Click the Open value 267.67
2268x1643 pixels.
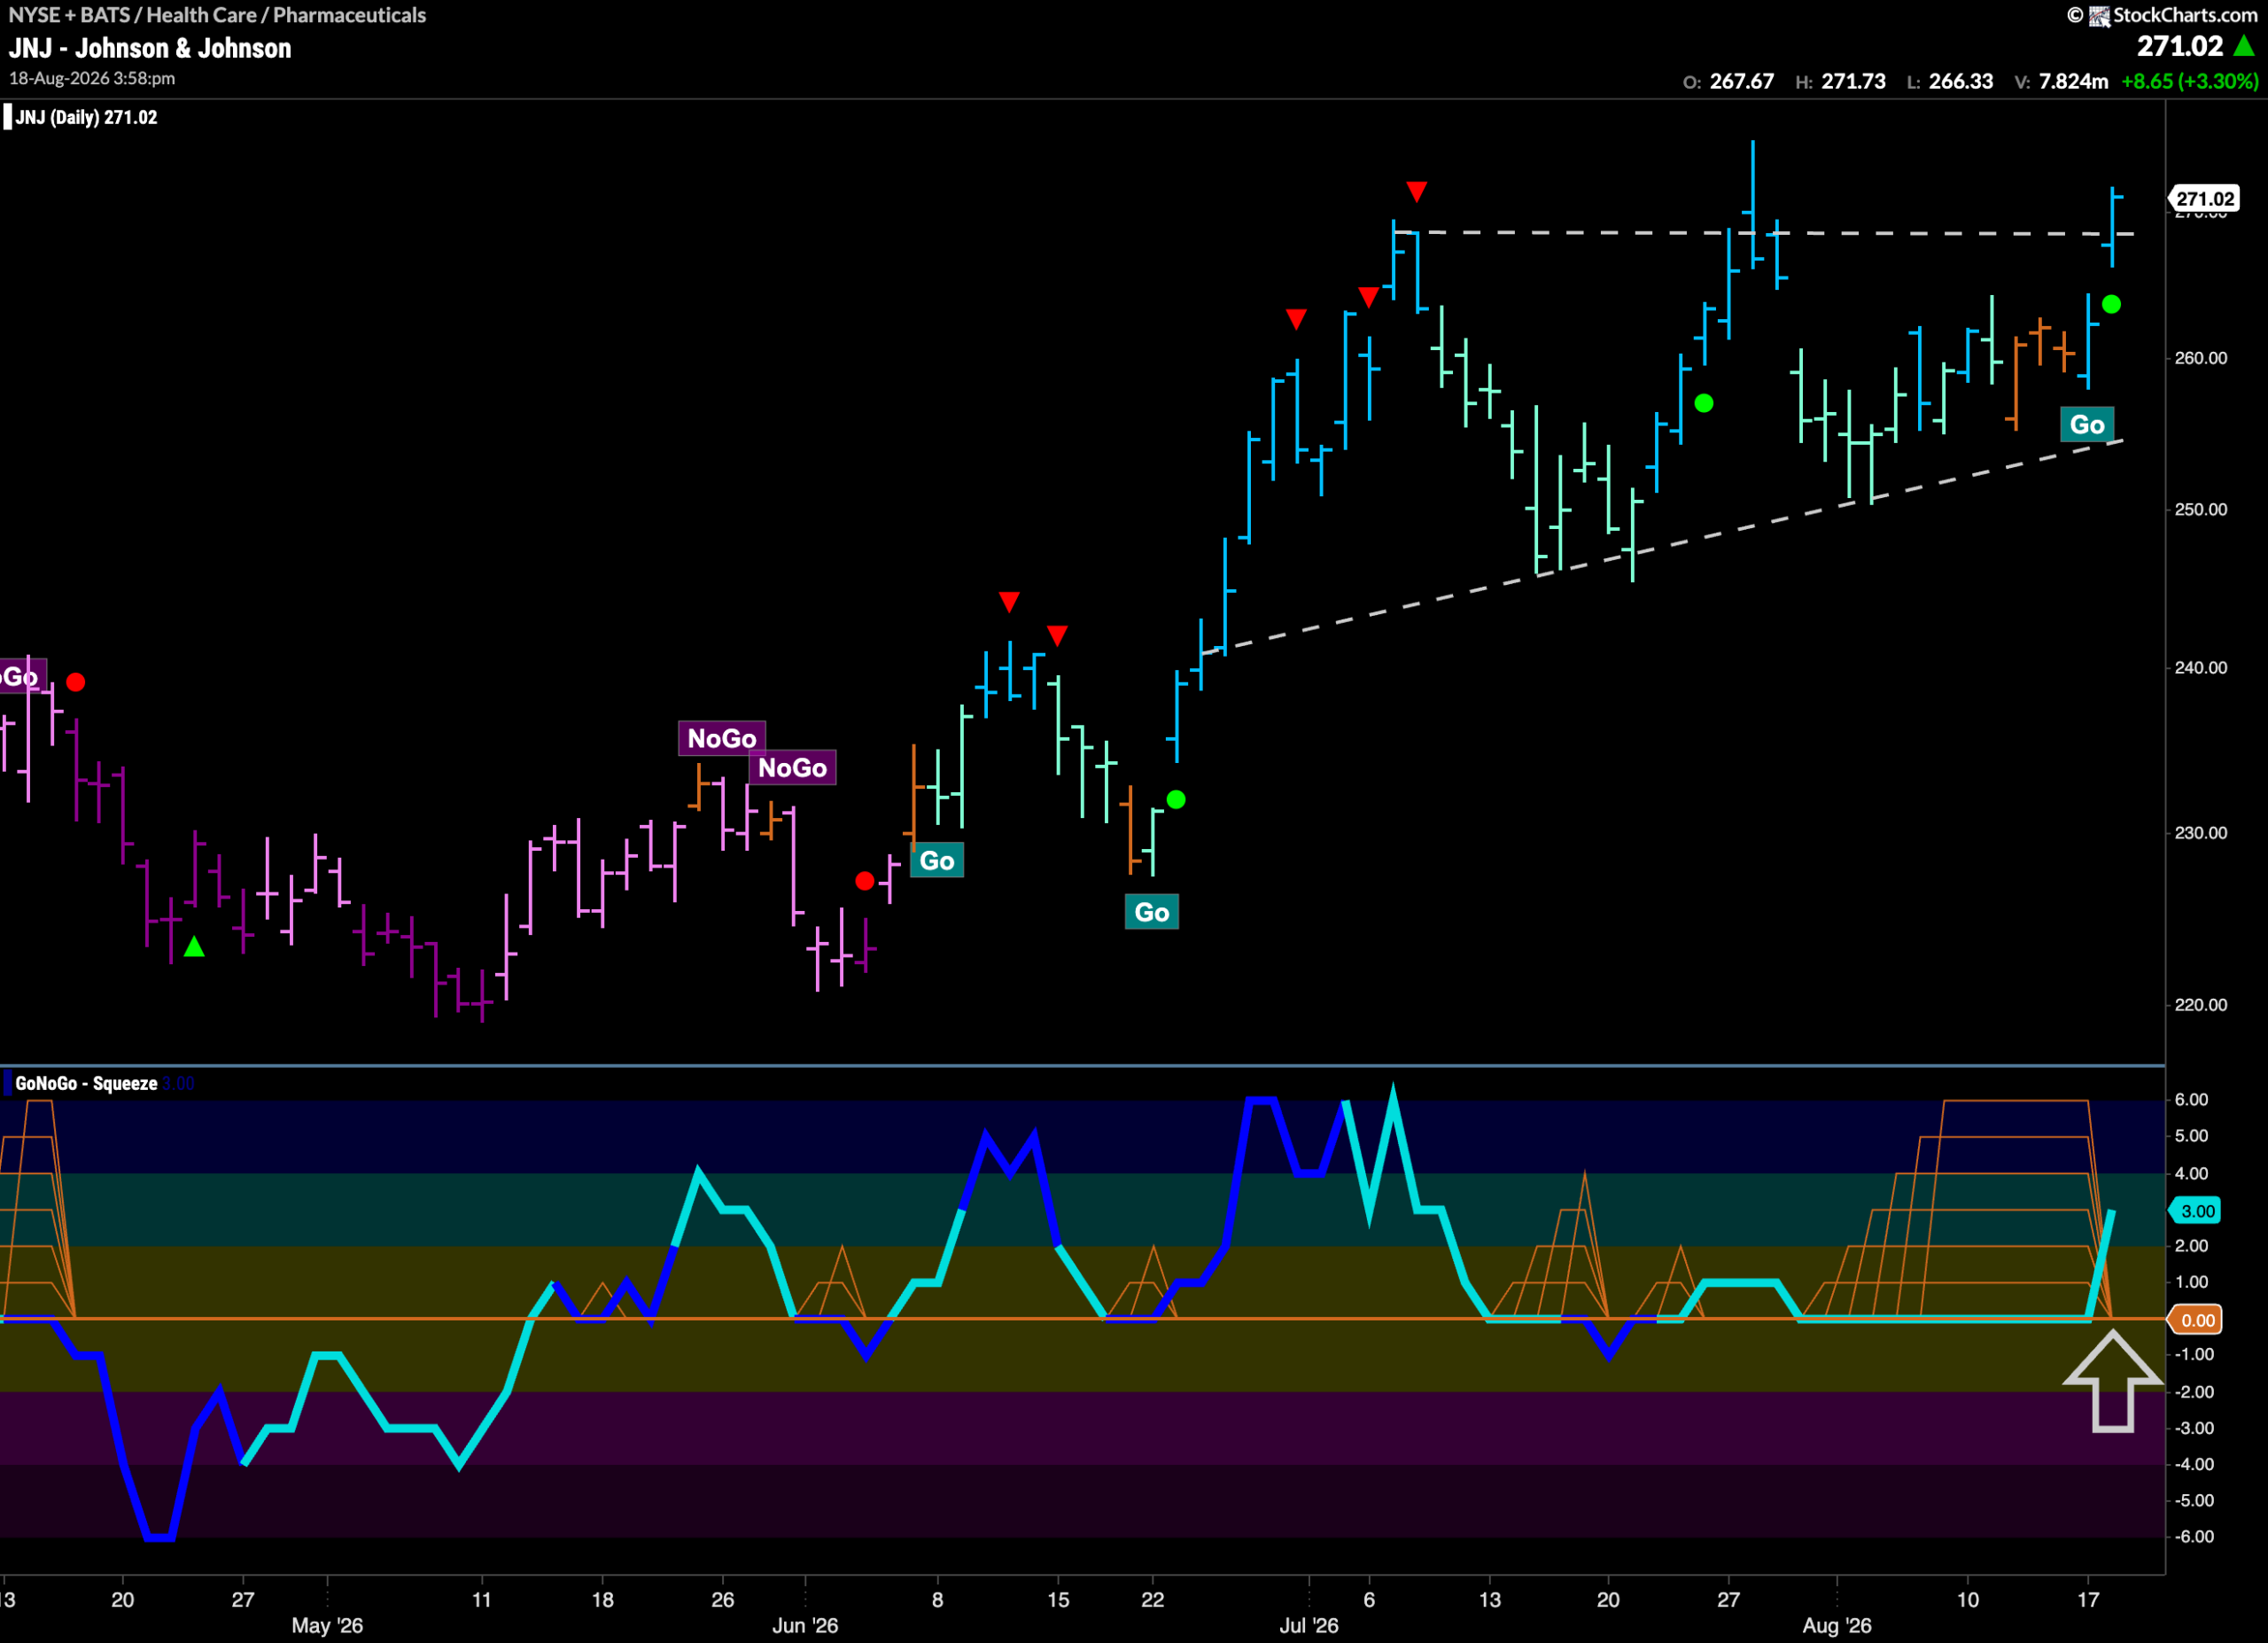pos(1742,81)
